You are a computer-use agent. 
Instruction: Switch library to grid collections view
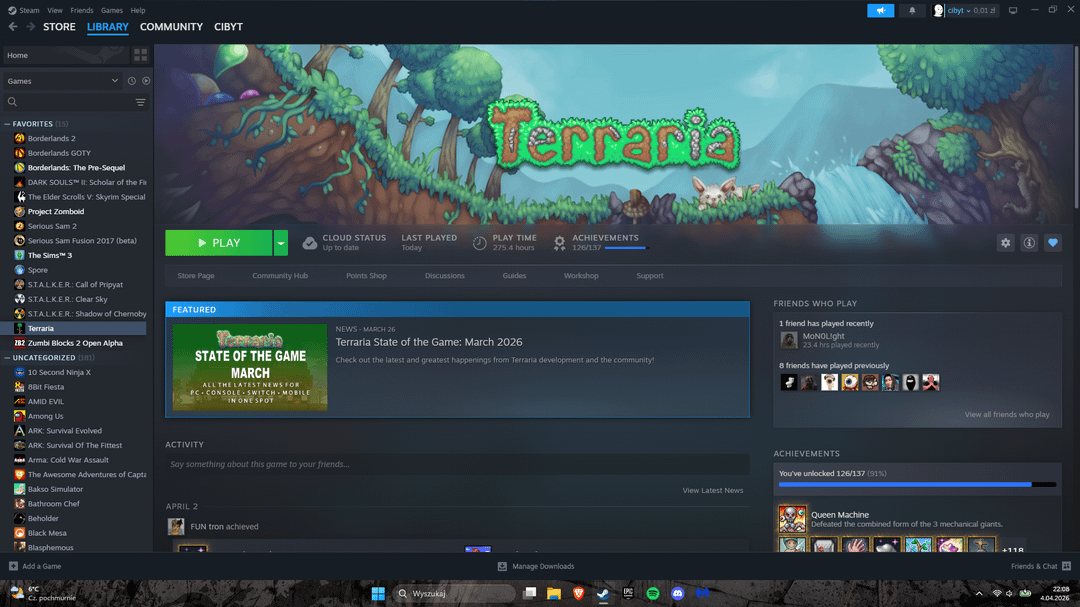pyautogui.click(x=140, y=55)
